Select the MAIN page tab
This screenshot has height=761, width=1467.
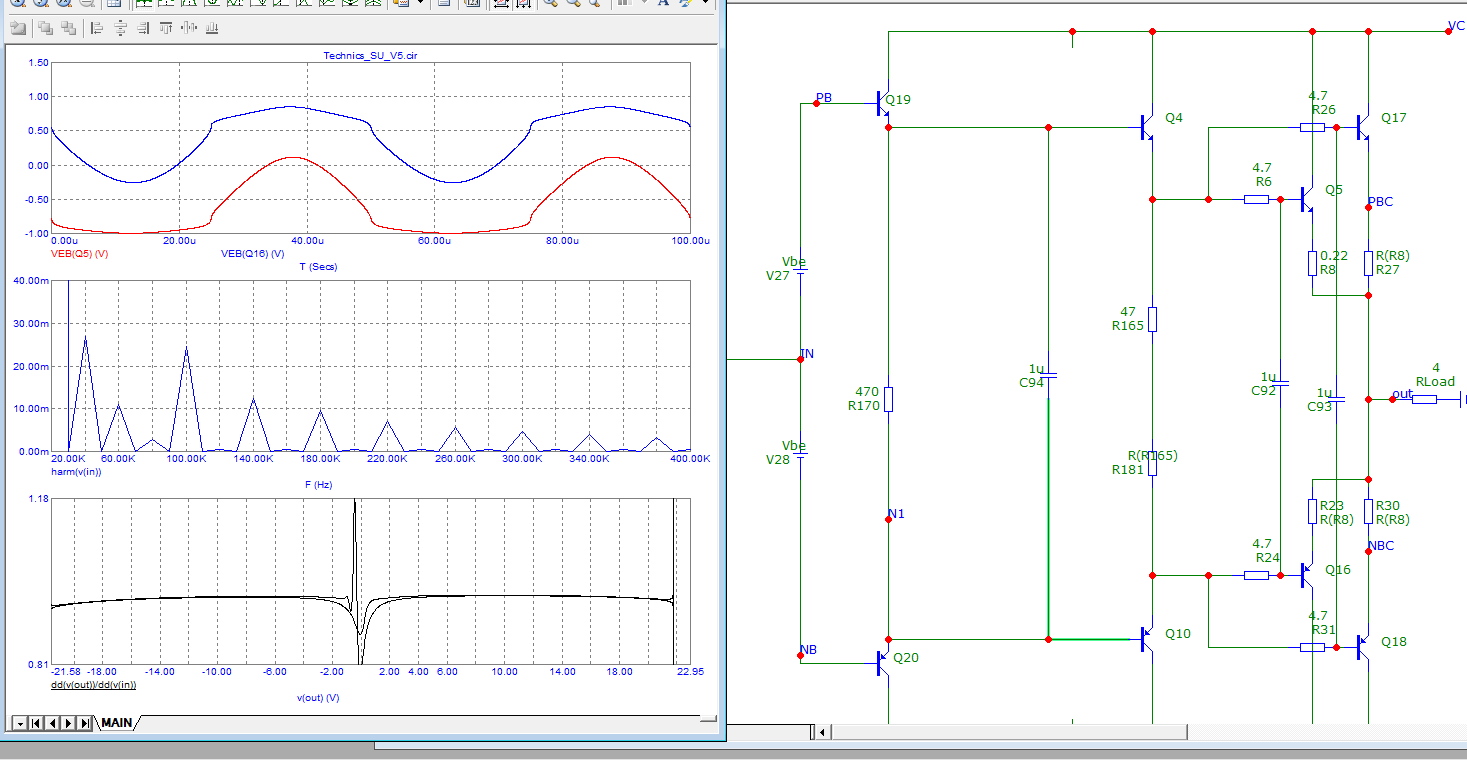pos(117,722)
